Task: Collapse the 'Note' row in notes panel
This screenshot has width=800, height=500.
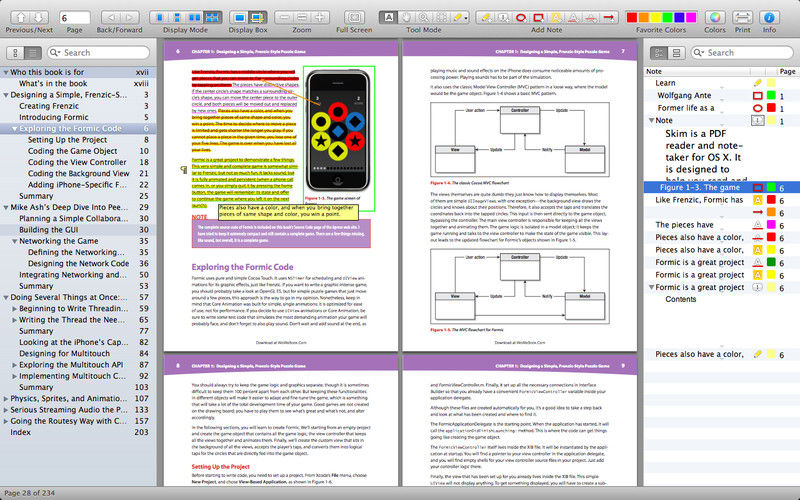Action: 651,121
